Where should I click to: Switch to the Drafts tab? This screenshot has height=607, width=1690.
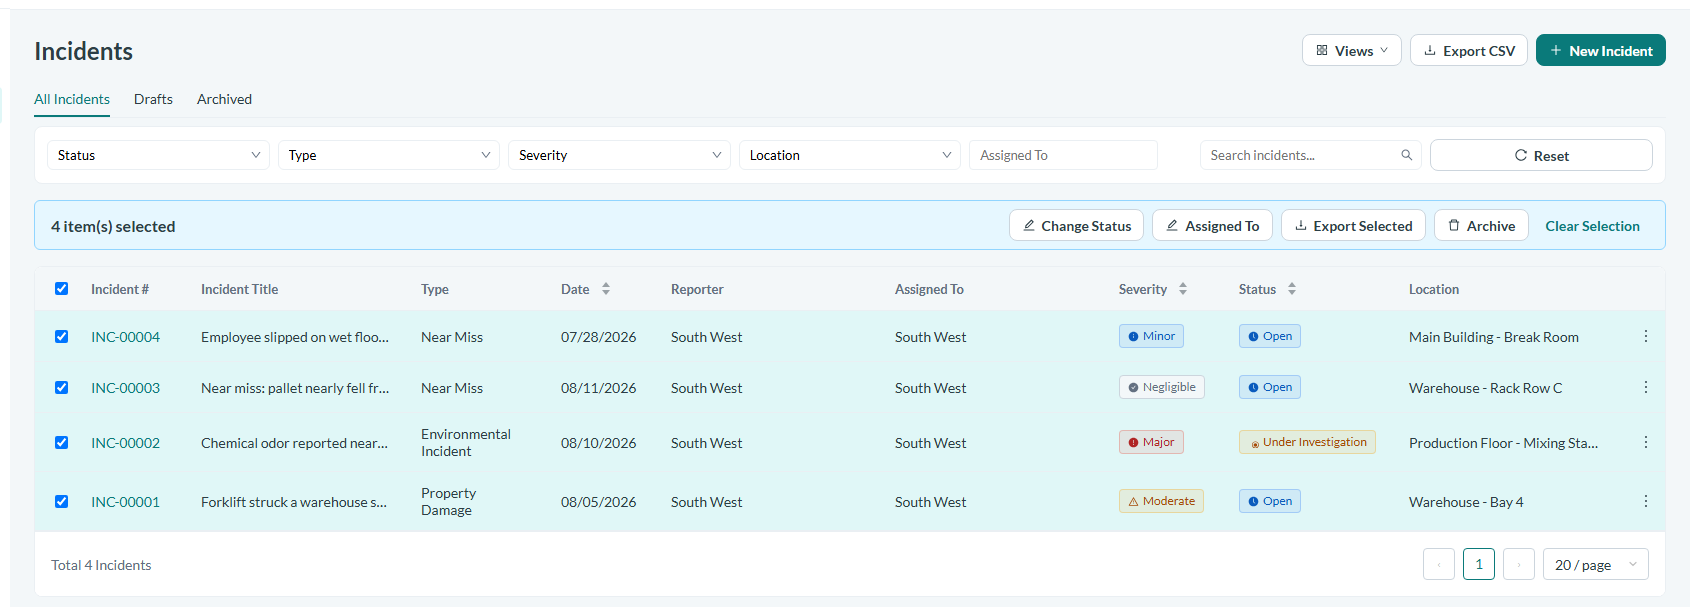tap(153, 99)
